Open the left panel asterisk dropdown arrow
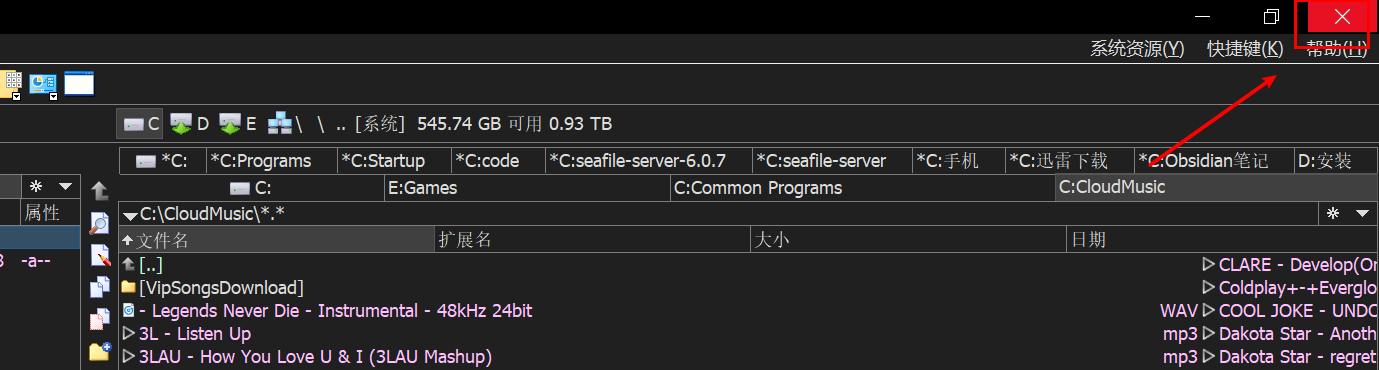 click(x=66, y=187)
